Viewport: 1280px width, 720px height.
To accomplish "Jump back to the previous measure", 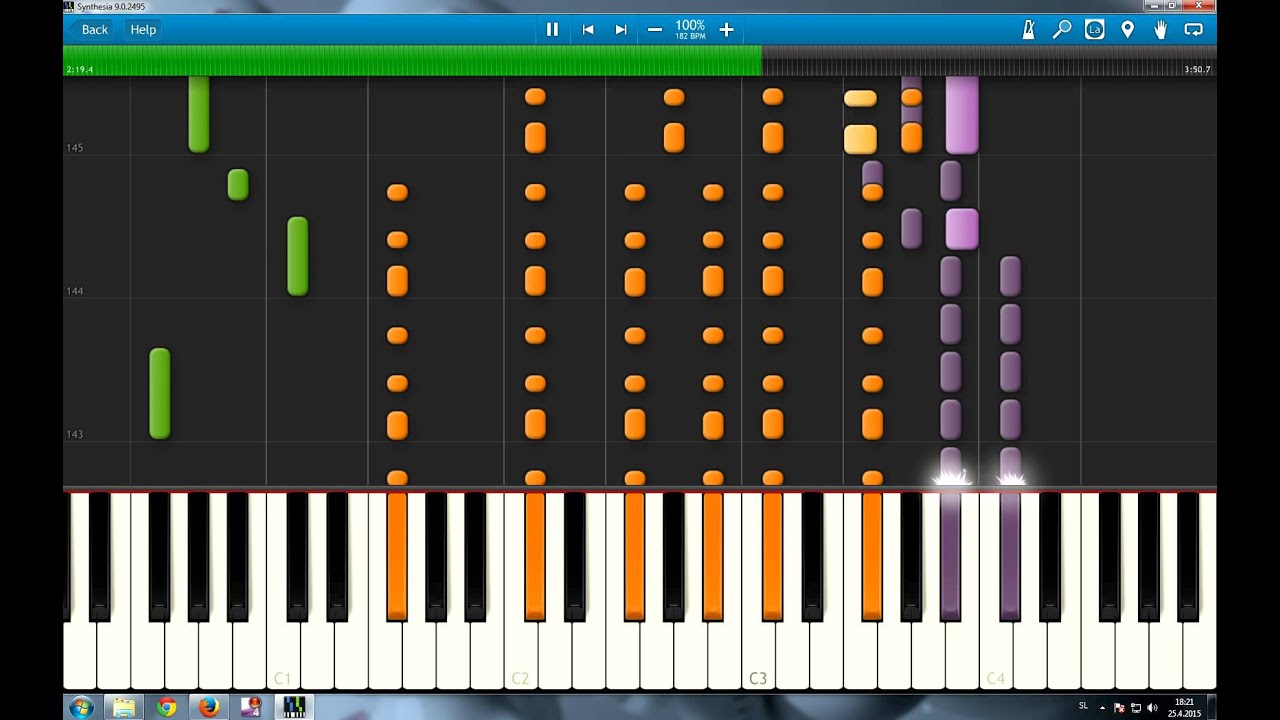I will pos(588,30).
